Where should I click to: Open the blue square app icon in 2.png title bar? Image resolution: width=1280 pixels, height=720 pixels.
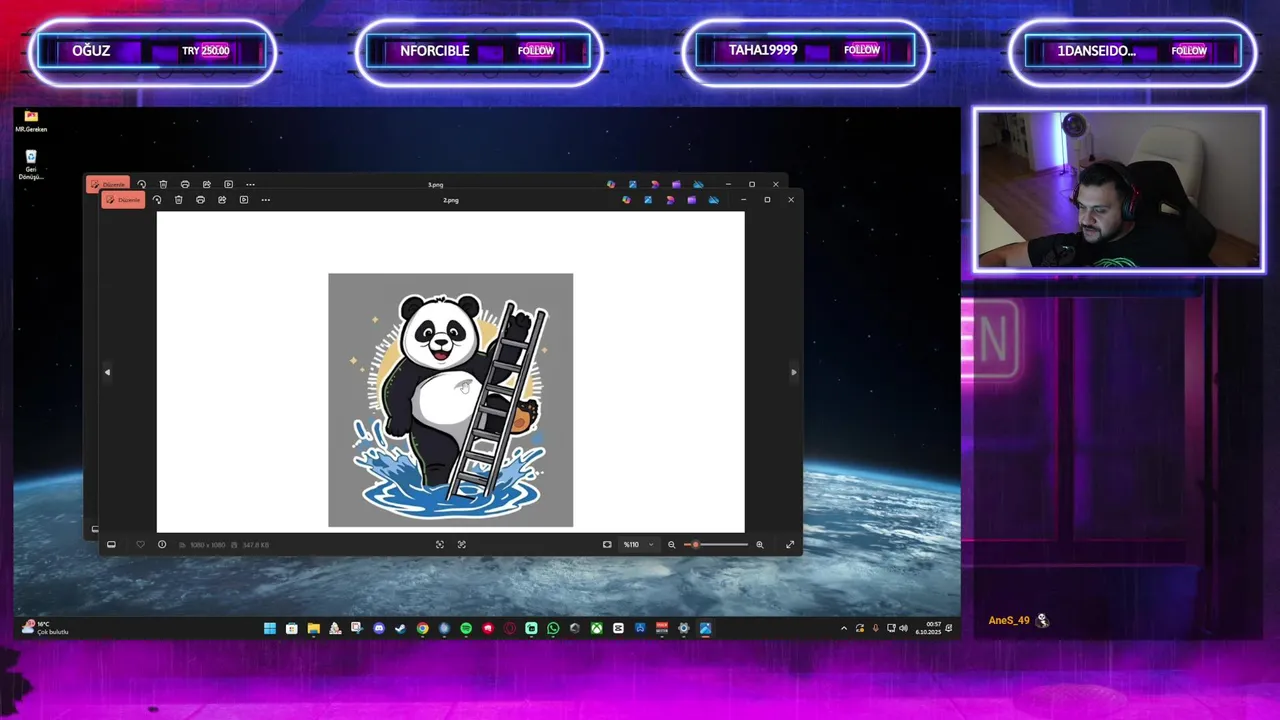pyautogui.click(x=648, y=200)
